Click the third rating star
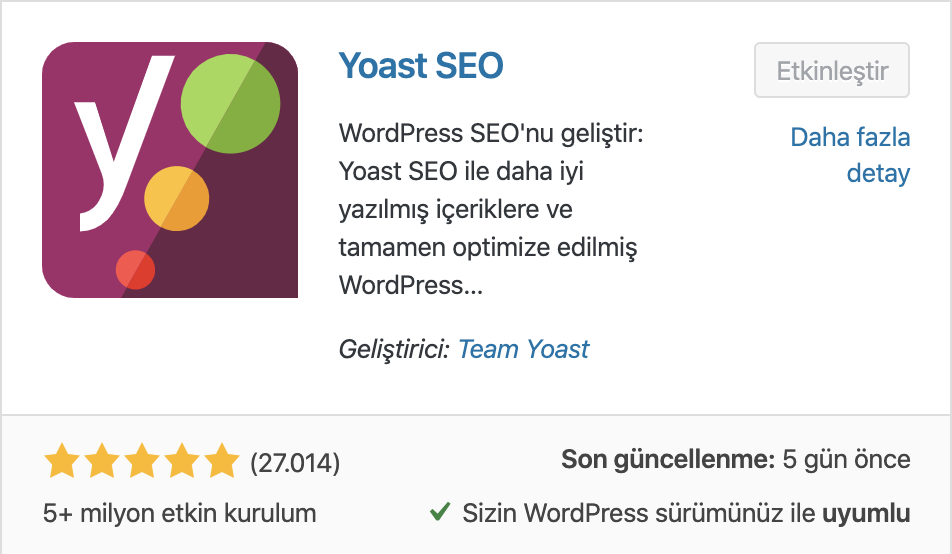The height and width of the screenshot is (554, 952). (142, 460)
